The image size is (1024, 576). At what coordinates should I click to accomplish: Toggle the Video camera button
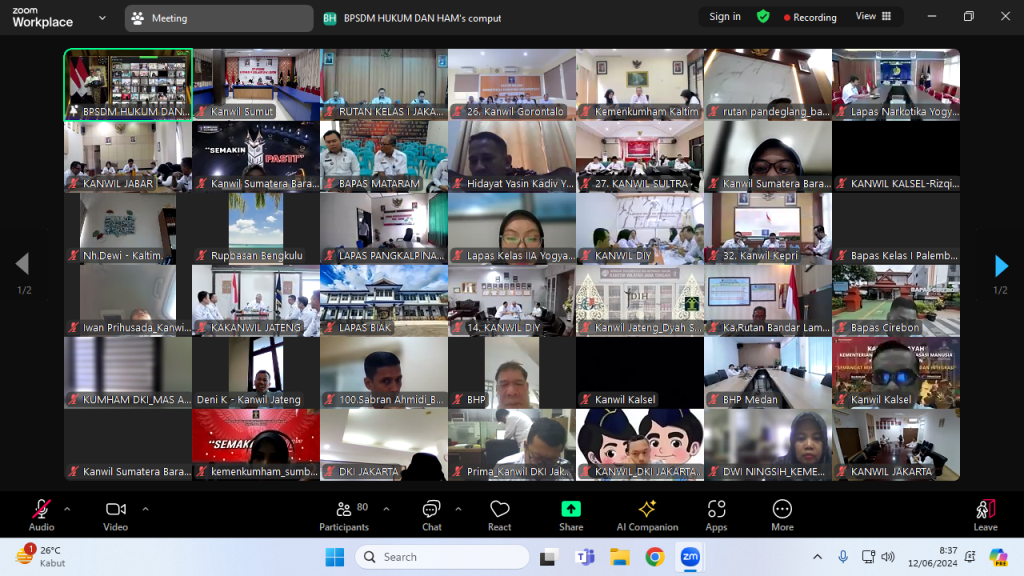click(116, 514)
